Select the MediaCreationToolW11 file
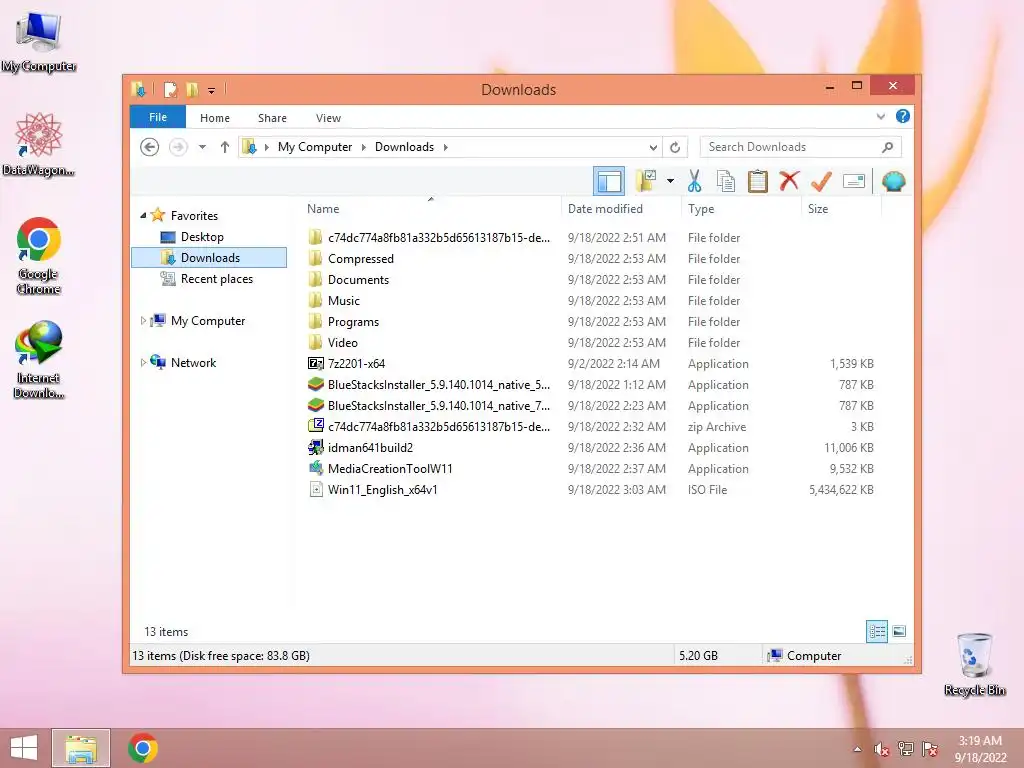 click(x=591, y=468)
